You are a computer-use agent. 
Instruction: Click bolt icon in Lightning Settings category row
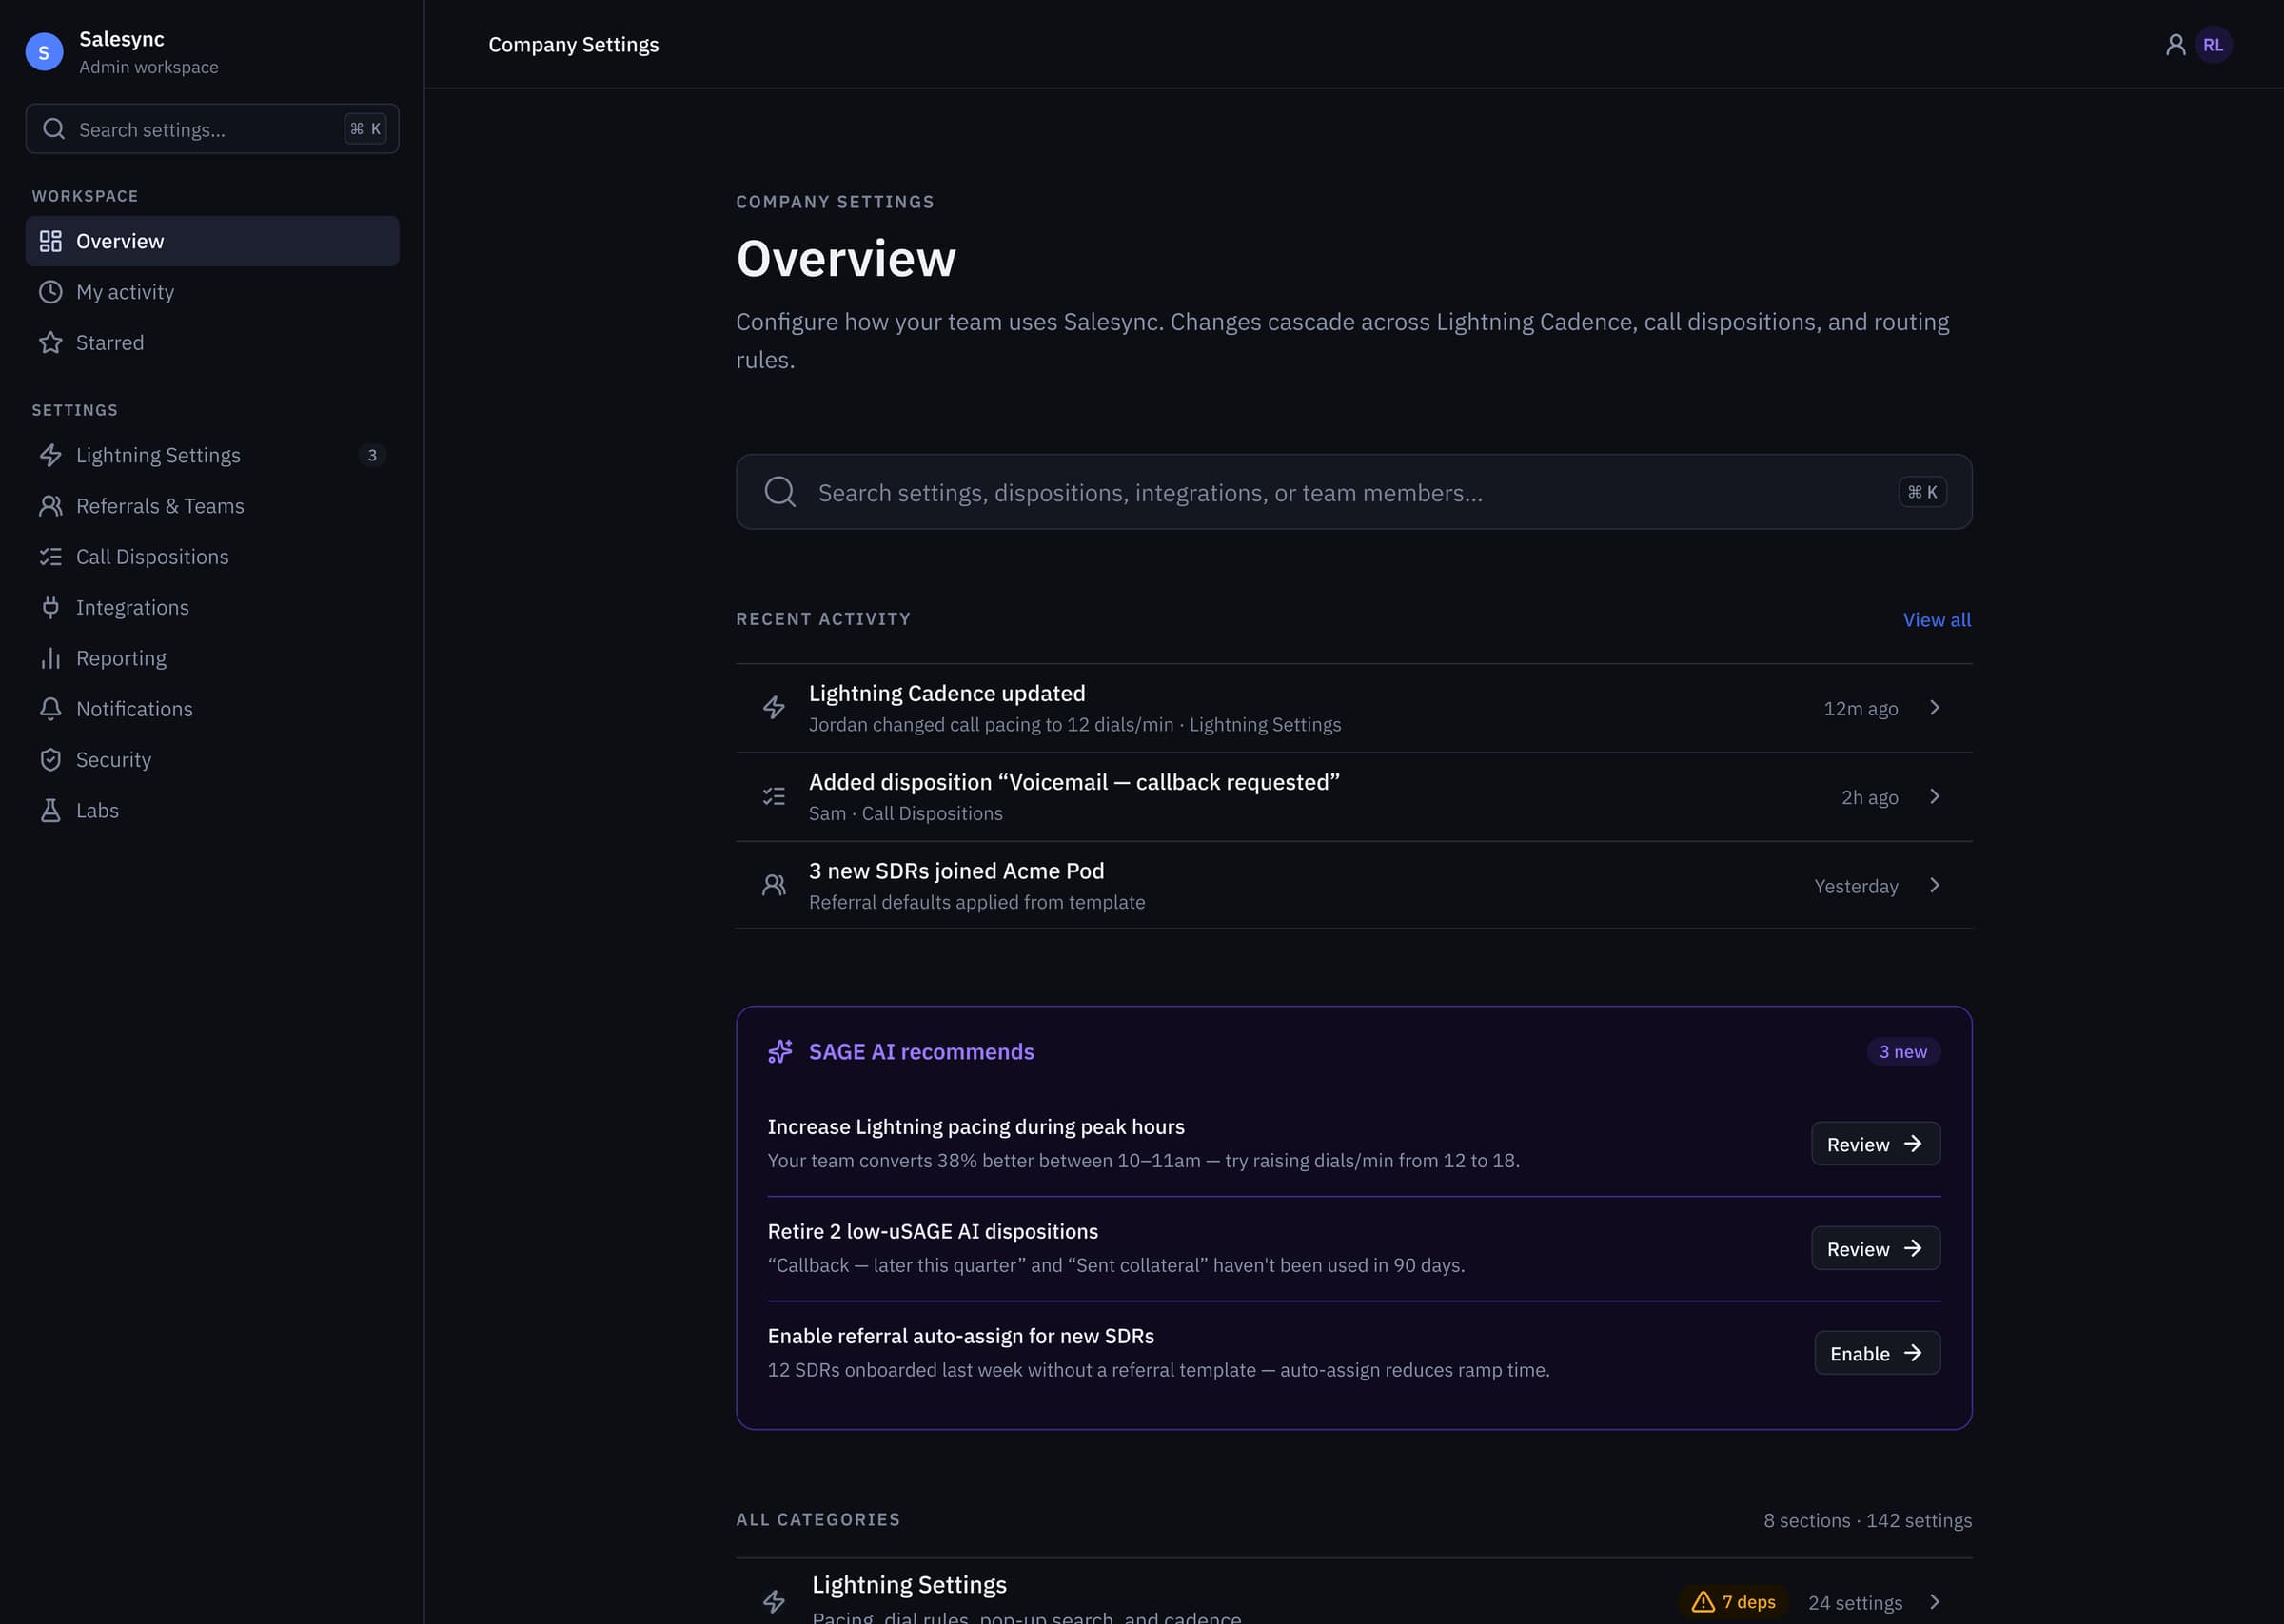pyautogui.click(x=774, y=1602)
